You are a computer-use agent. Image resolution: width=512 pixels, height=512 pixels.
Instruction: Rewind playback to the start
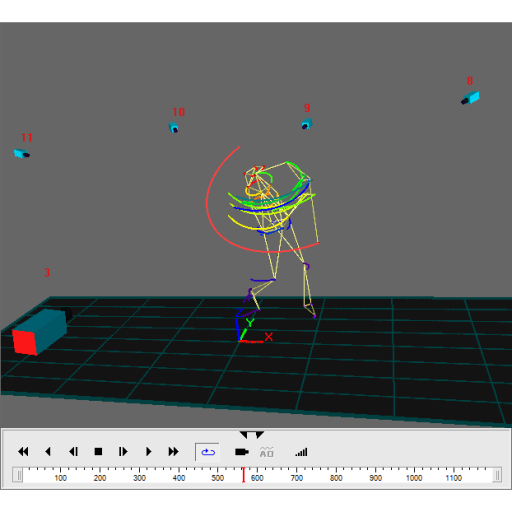(x=23, y=452)
